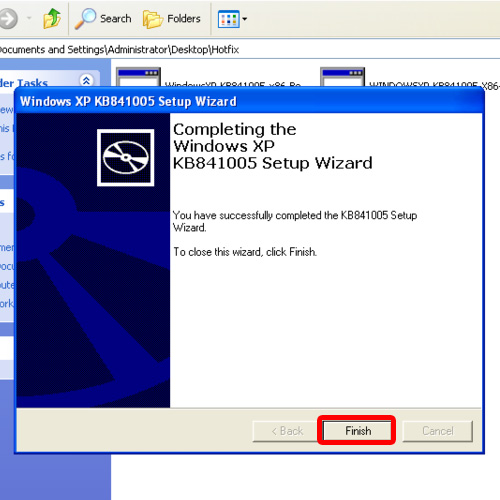
Task: Collapse the Folder Tasks panel chevron
Action: (86, 80)
